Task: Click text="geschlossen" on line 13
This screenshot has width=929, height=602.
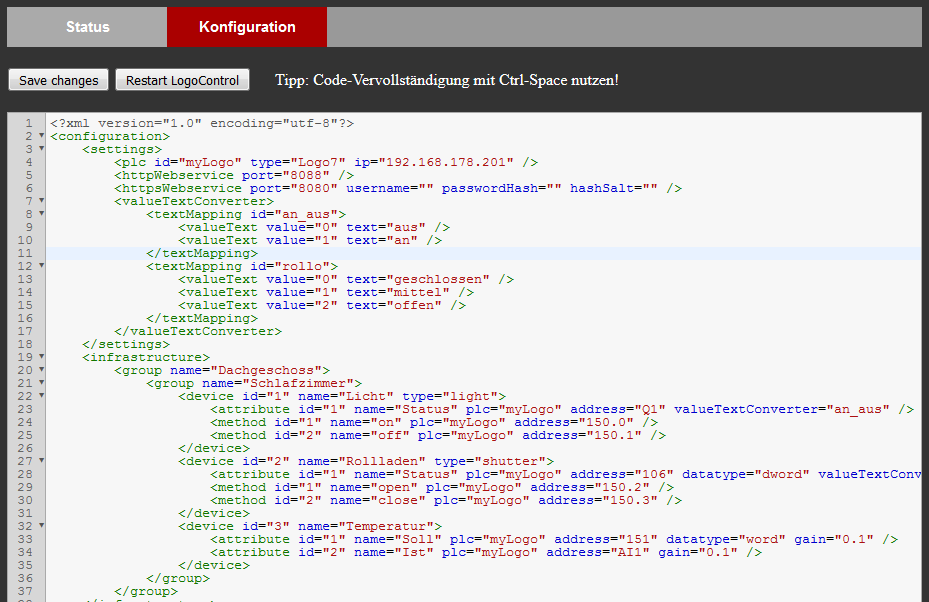Action: [418, 280]
